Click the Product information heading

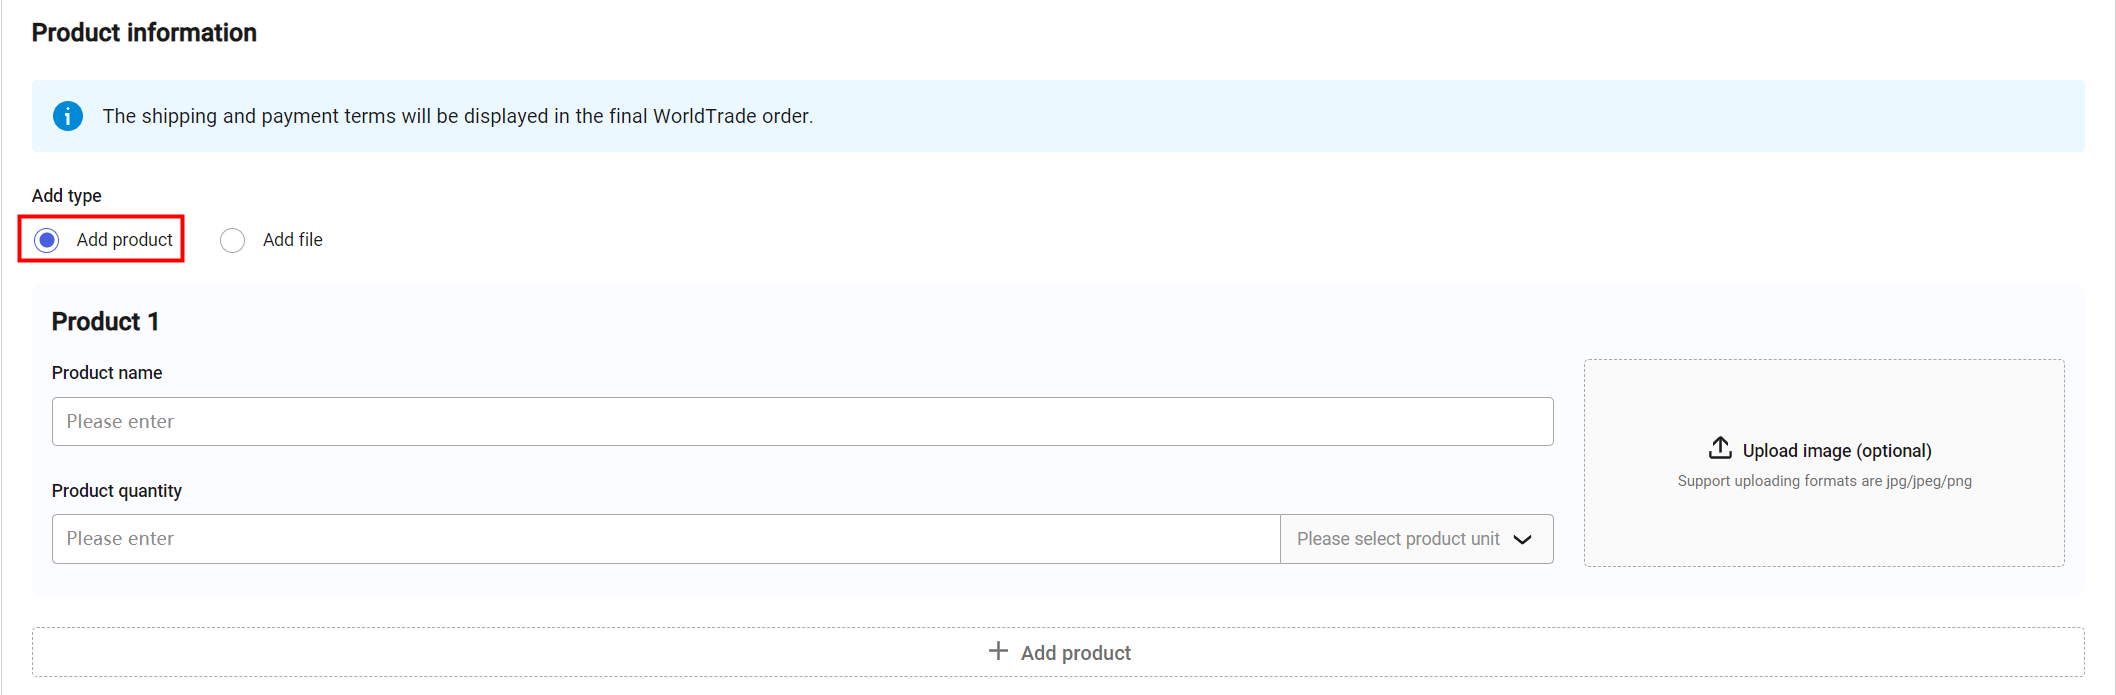click(144, 33)
